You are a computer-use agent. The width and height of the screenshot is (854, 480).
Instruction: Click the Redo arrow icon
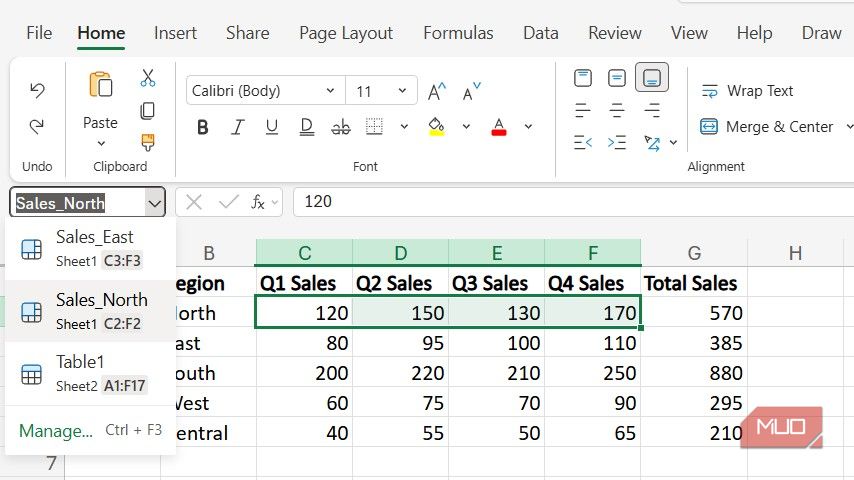point(37,126)
